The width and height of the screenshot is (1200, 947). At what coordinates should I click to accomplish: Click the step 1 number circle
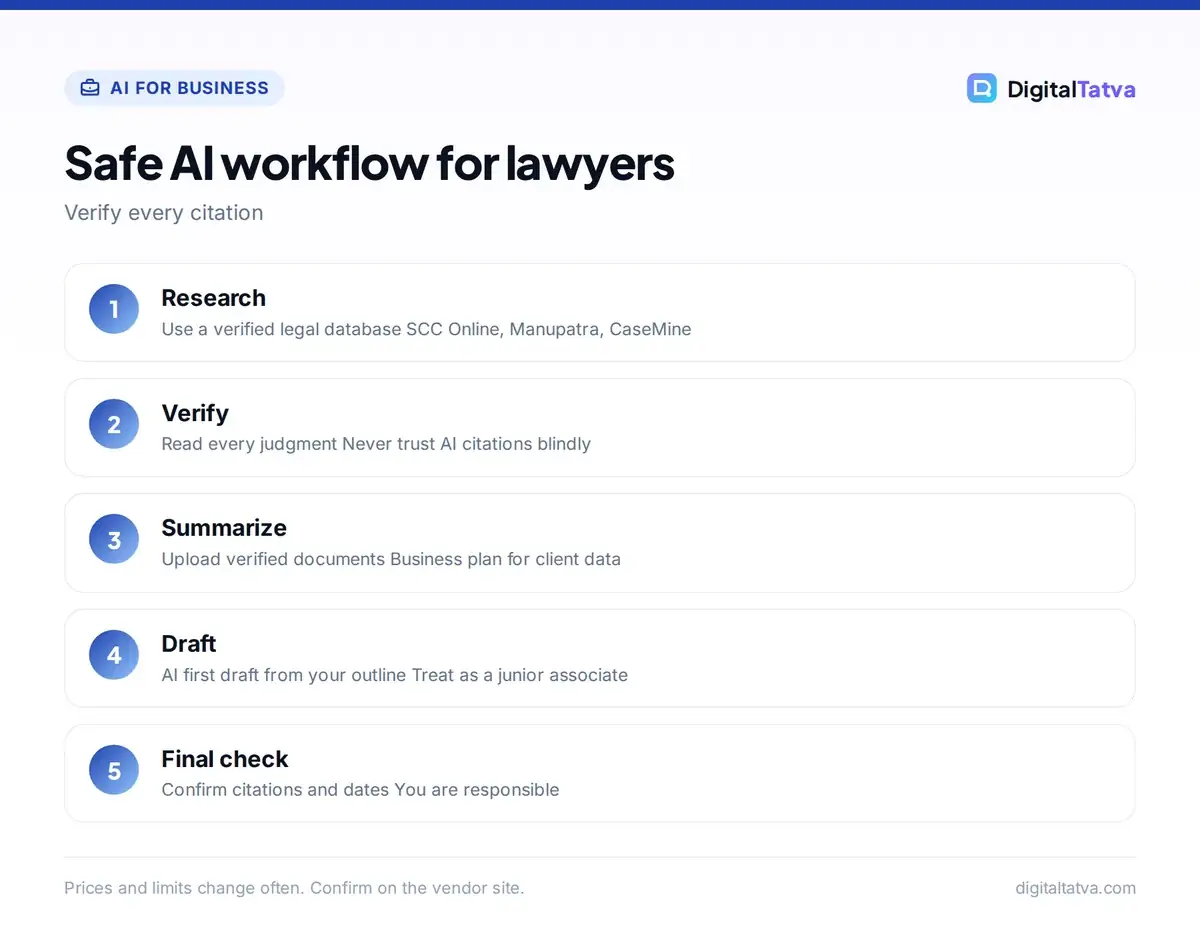pyautogui.click(x=114, y=309)
